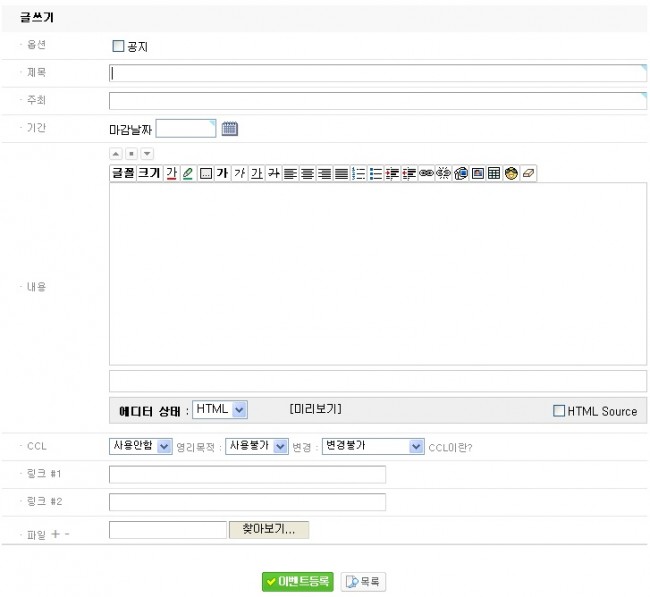The image size is (650, 597).
Task: Insert bulleted list
Action: pyautogui.click(x=375, y=173)
